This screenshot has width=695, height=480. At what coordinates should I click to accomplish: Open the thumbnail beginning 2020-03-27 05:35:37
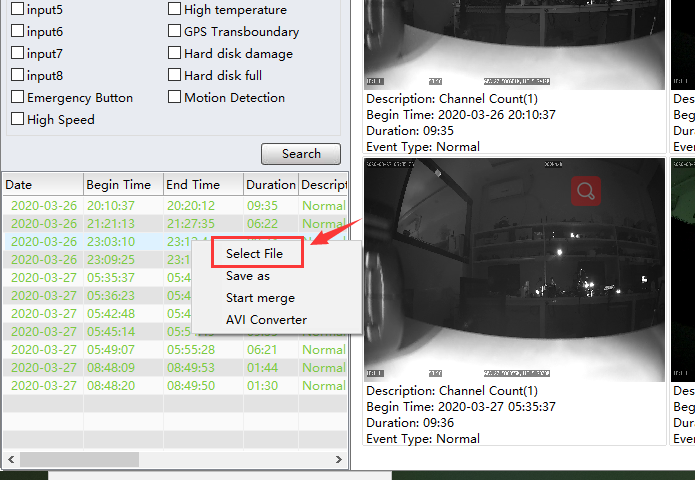[x=515, y=270]
